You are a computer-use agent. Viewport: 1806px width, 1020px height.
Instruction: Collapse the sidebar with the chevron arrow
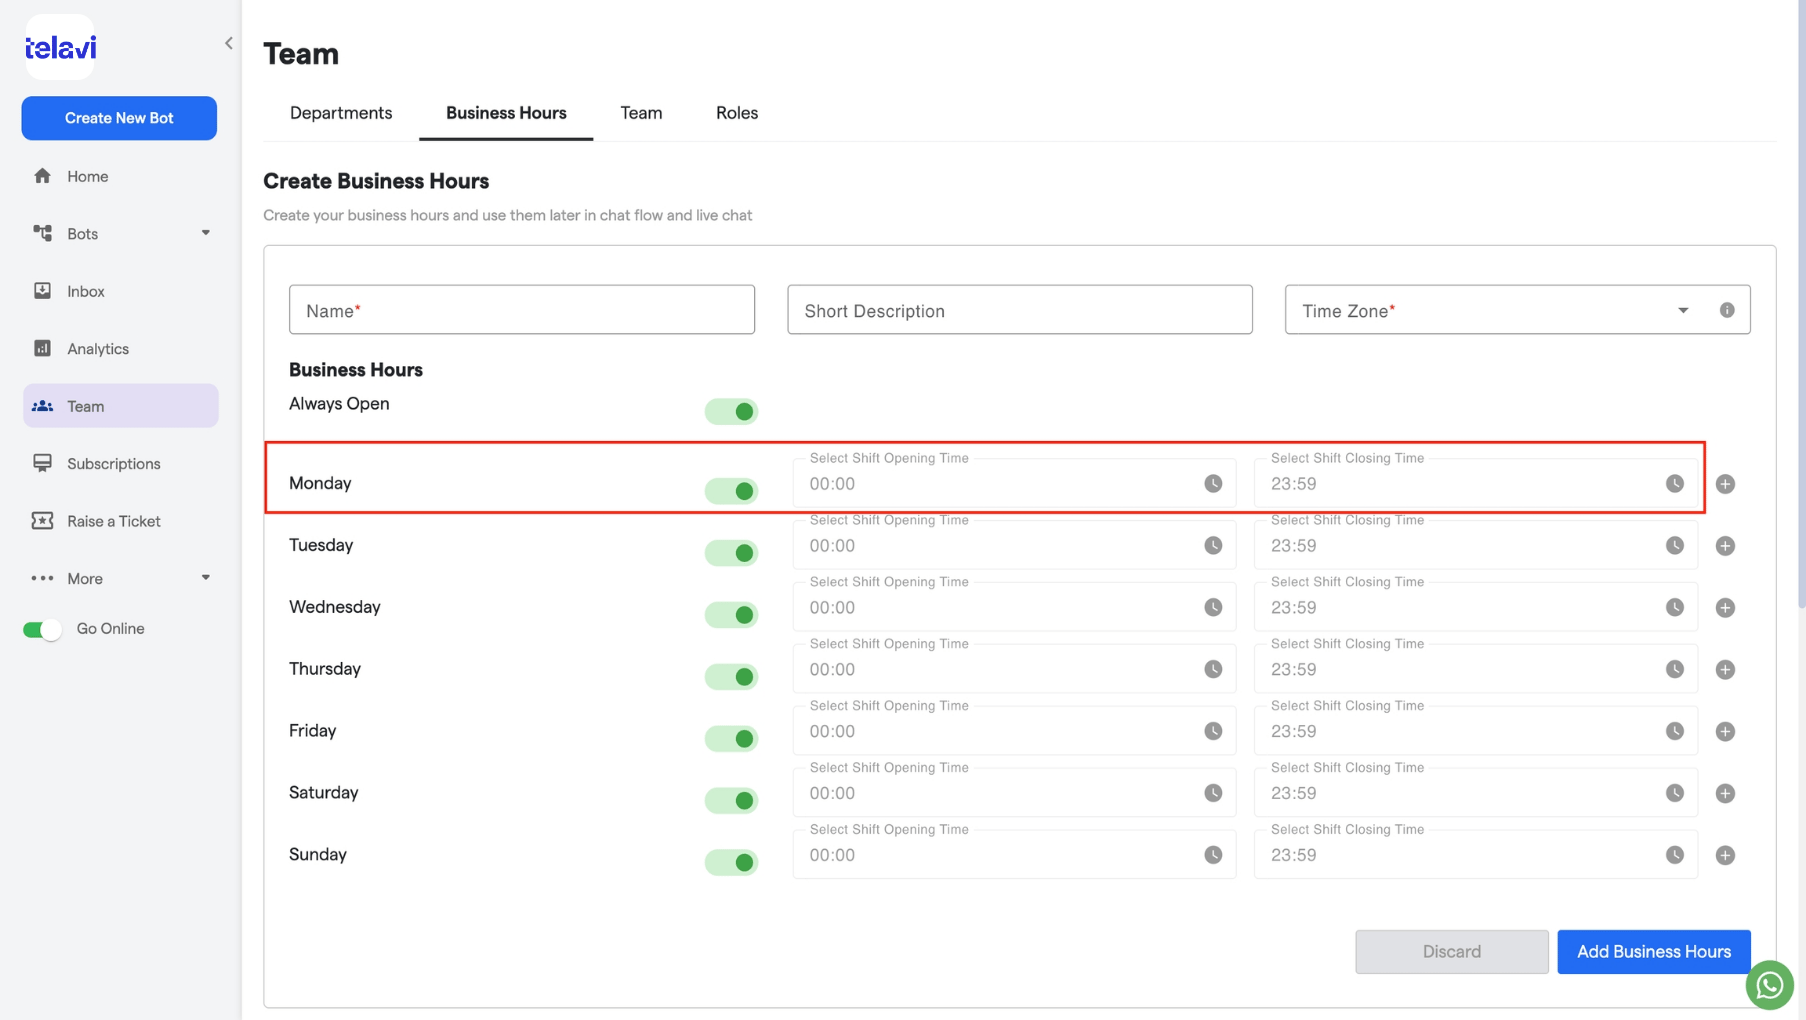(229, 43)
